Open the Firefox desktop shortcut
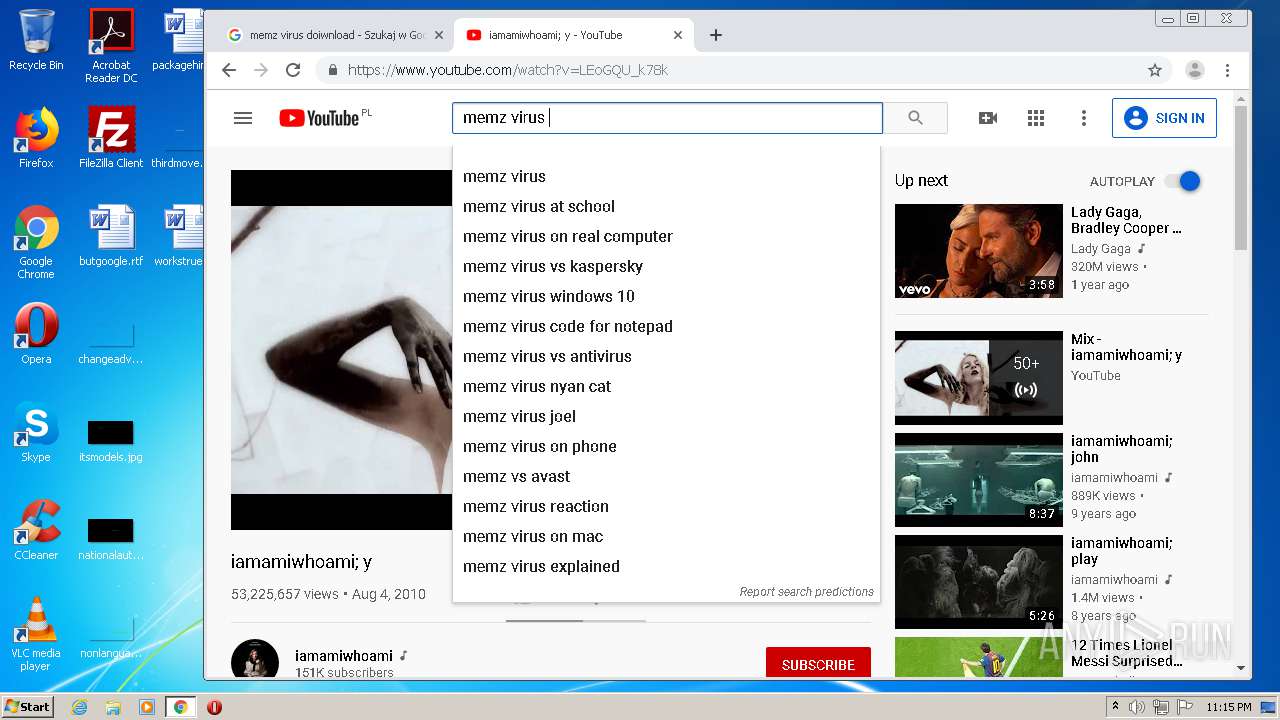1280x720 pixels. pos(36,138)
